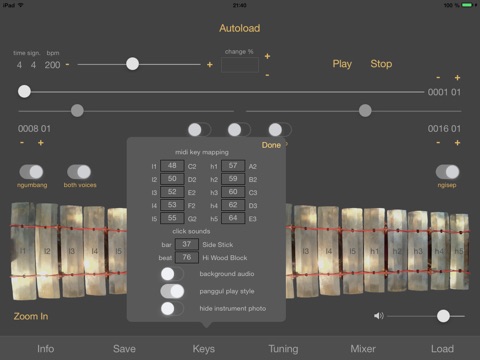Strike the l1 bar on left instrument

pos(23,251)
